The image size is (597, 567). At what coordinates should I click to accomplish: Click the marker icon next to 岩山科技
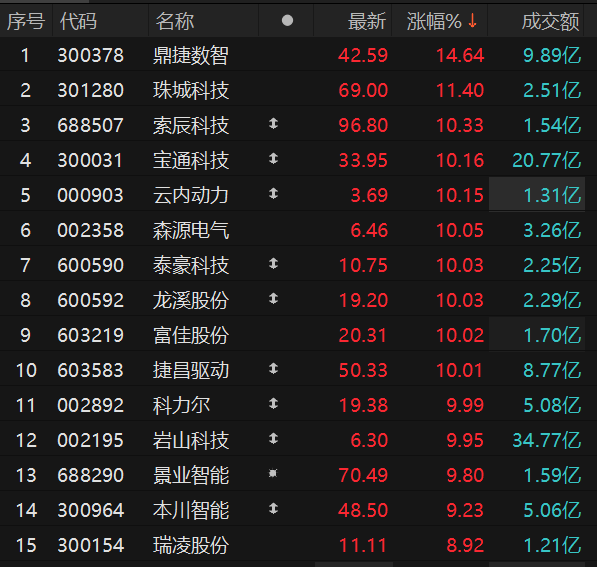273,439
